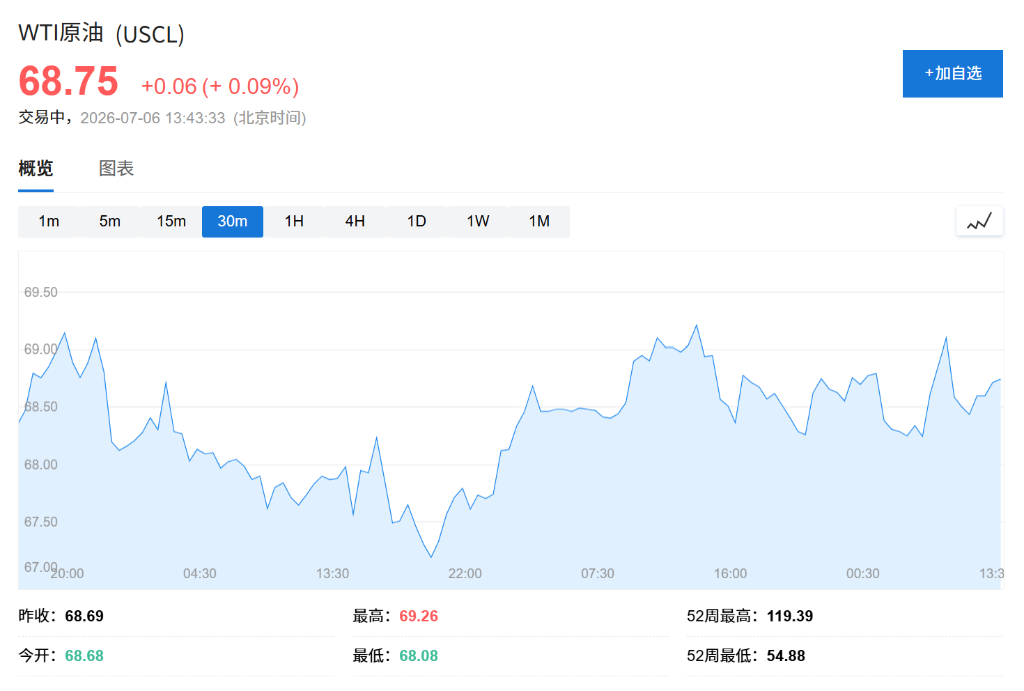1024x691 pixels.
Task: Click the 16:00 time axis label
Action: pos(730,573)
